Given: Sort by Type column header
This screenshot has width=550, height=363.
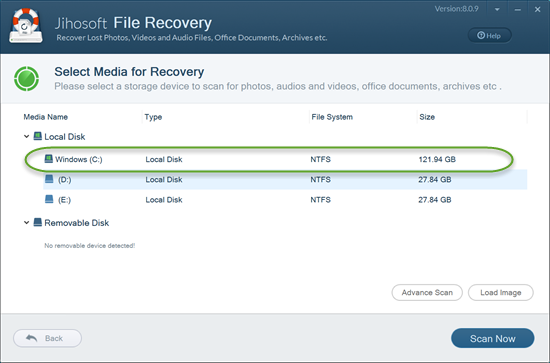Looking at the screenshot, I should (x=153, y=117).
